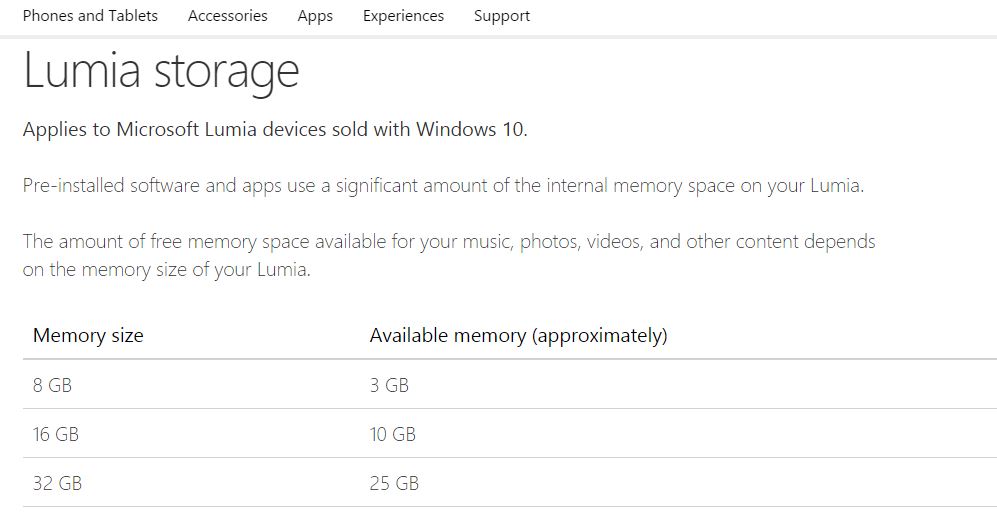Click the Lumia storage page heading
This screenshot has height=528, width=997.
161,71
